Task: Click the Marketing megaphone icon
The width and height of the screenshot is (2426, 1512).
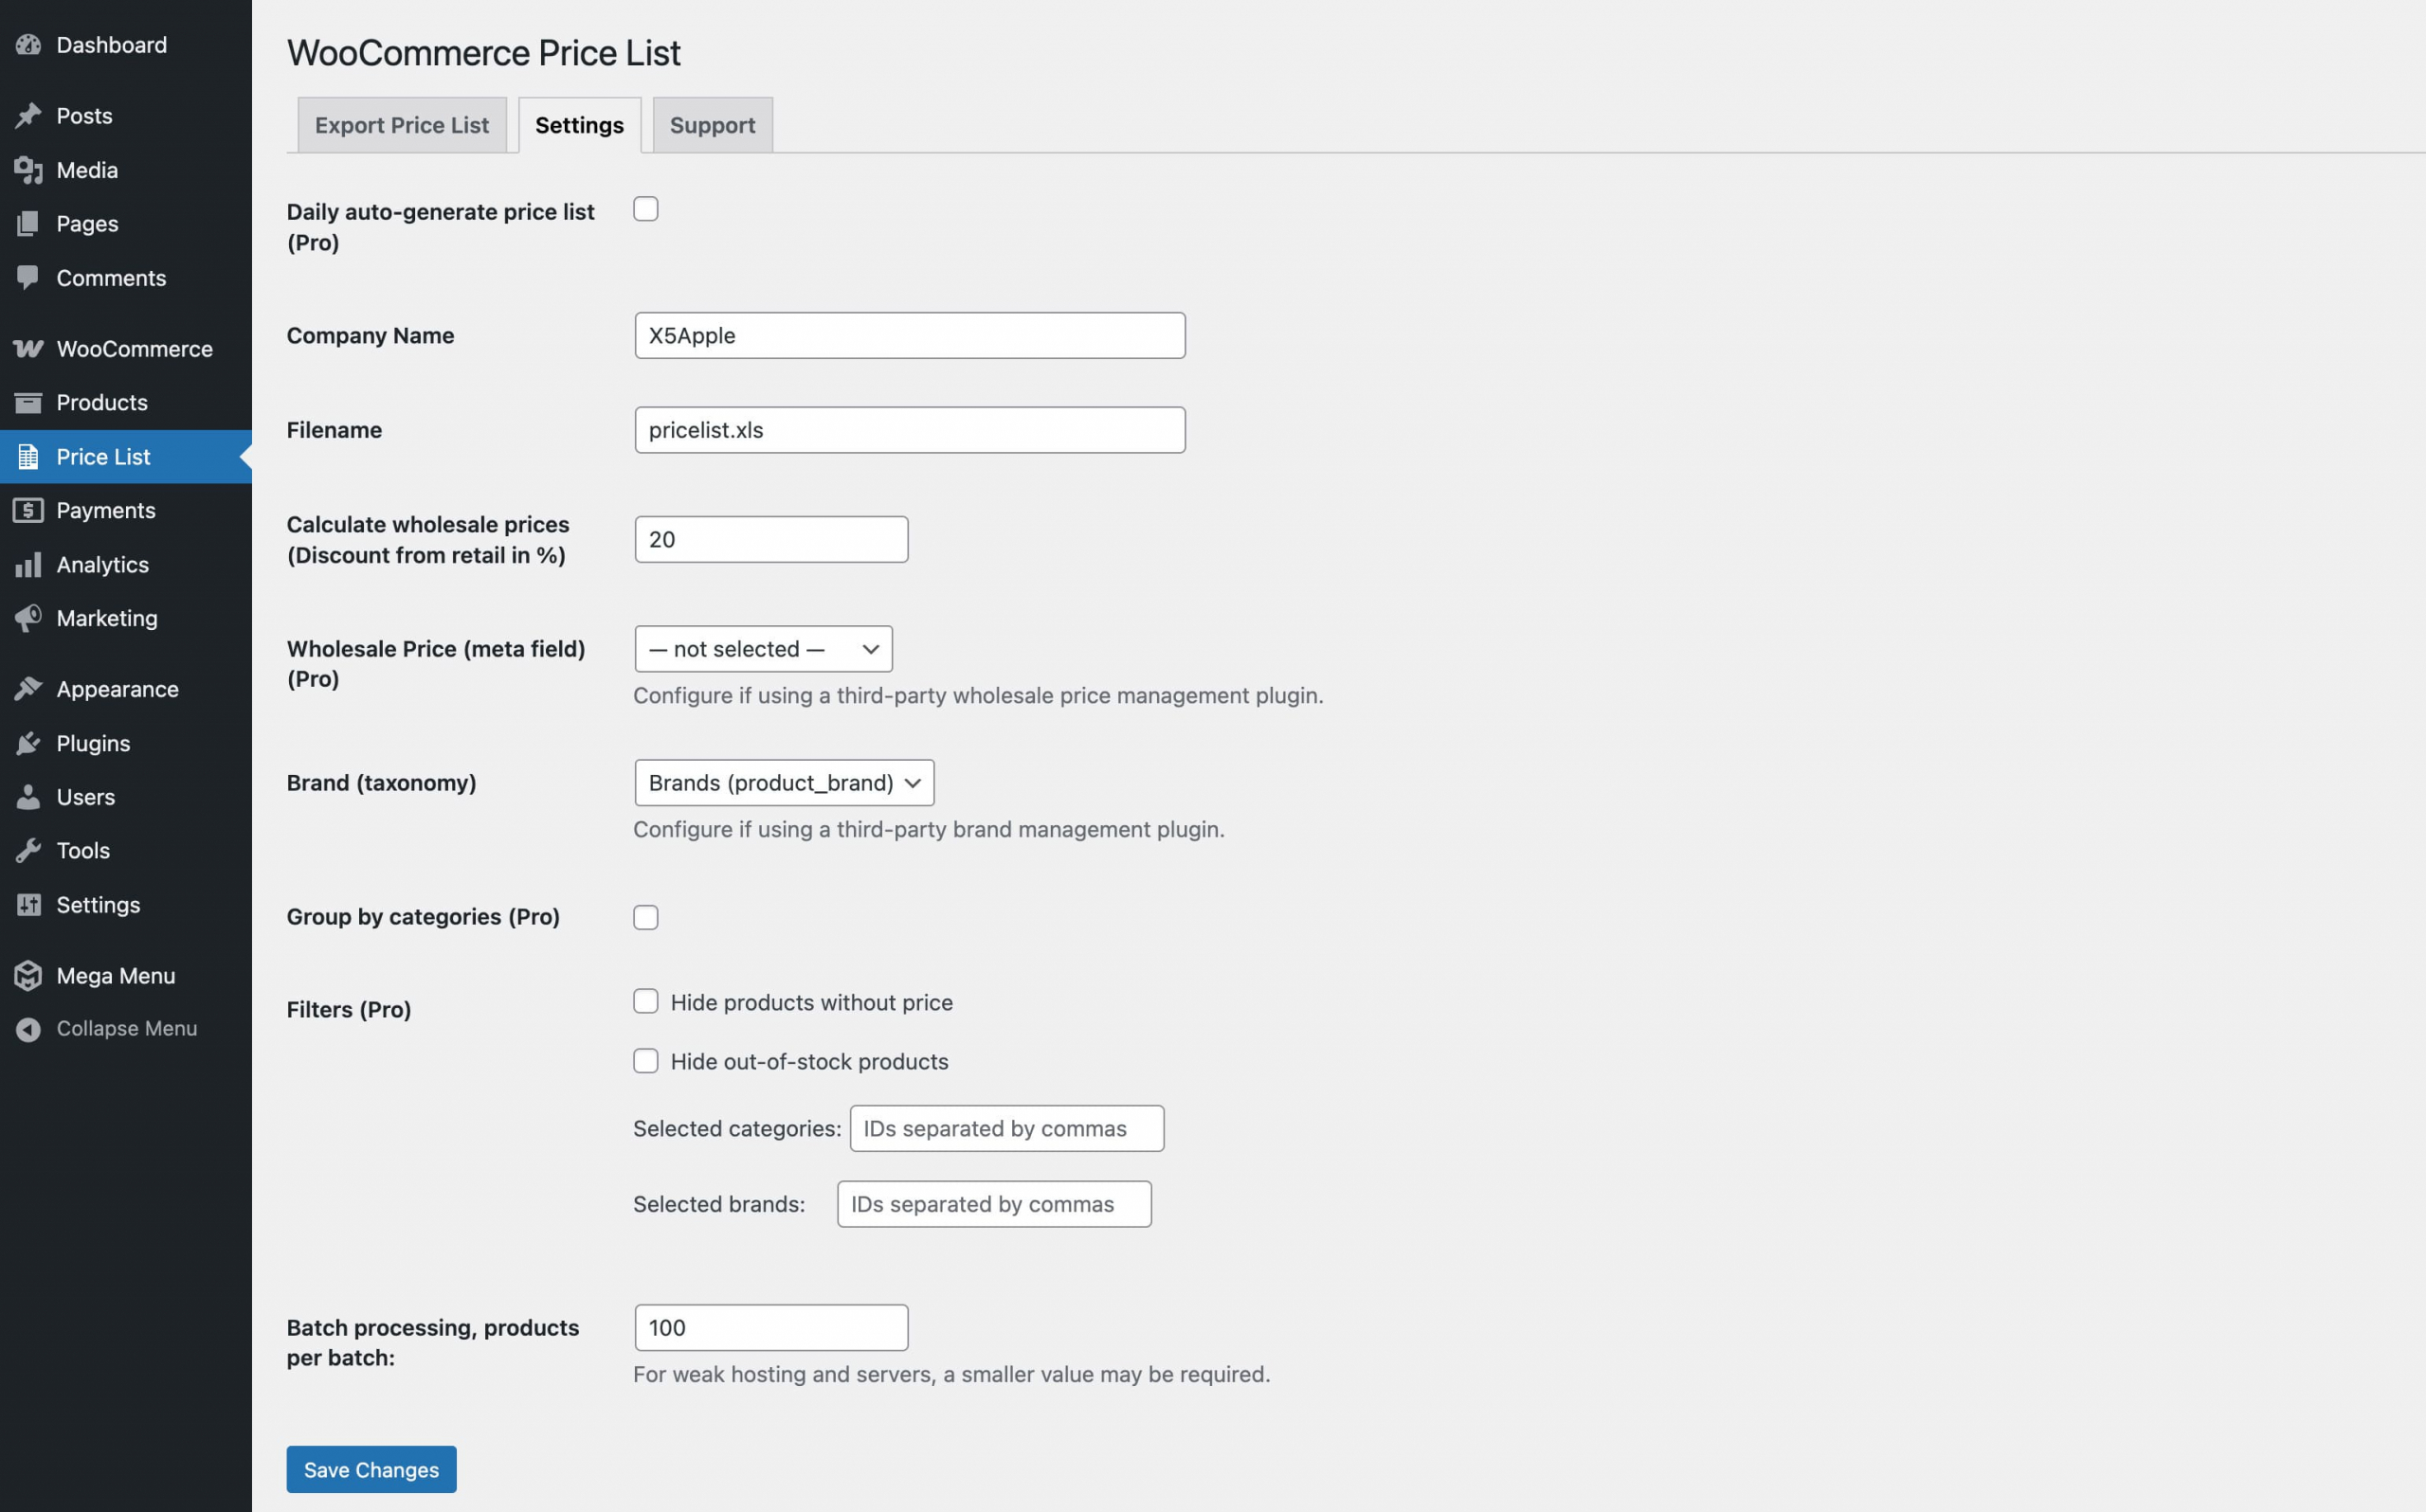Action: (x=28, y=618)
